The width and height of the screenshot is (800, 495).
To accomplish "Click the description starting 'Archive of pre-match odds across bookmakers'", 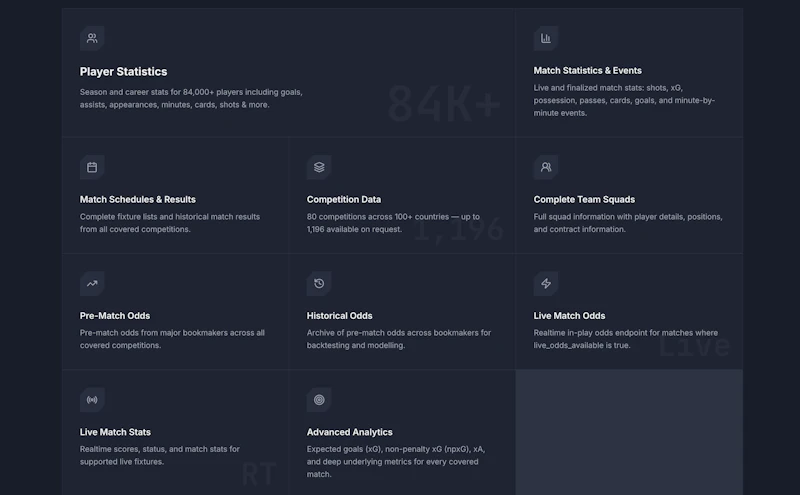I will (398, 339).
